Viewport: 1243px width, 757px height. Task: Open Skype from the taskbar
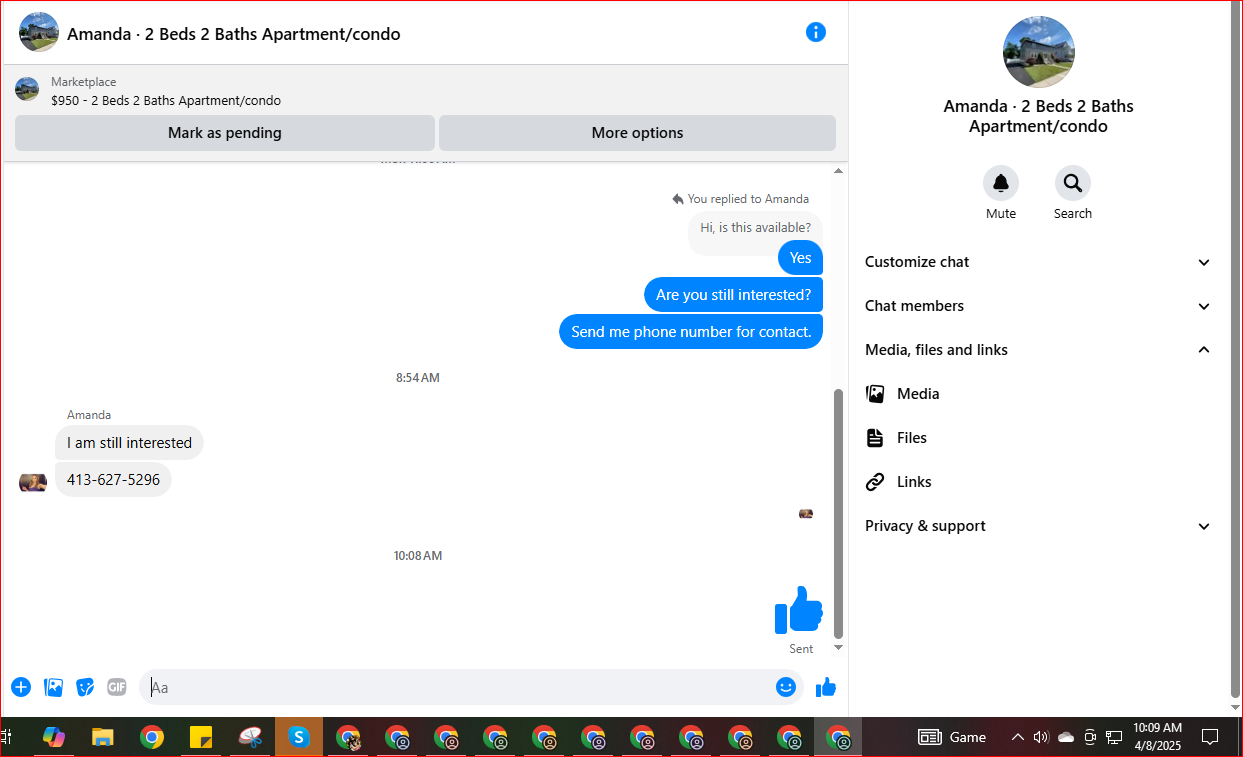[x=299, y=737]
